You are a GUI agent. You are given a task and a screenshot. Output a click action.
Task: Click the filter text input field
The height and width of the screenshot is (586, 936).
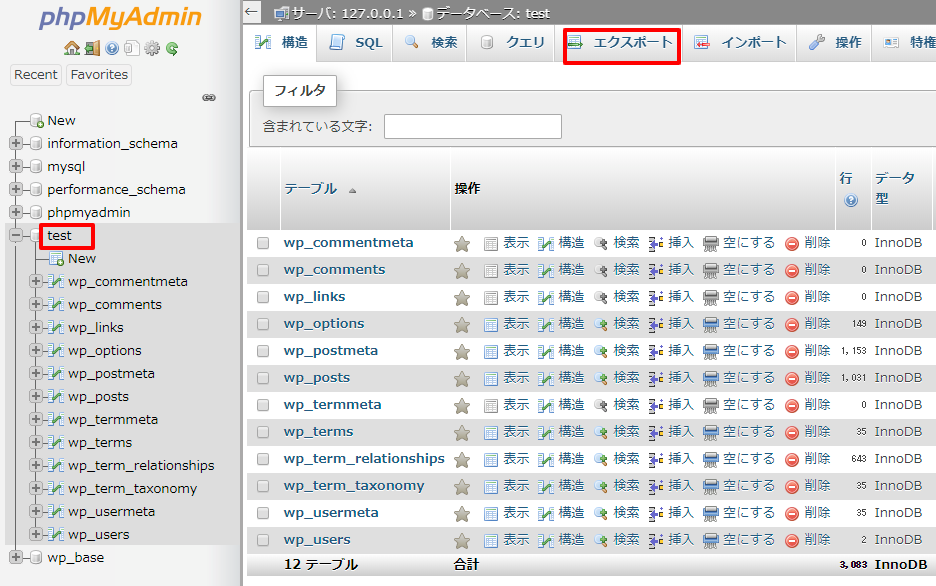[x=472, y=126]
